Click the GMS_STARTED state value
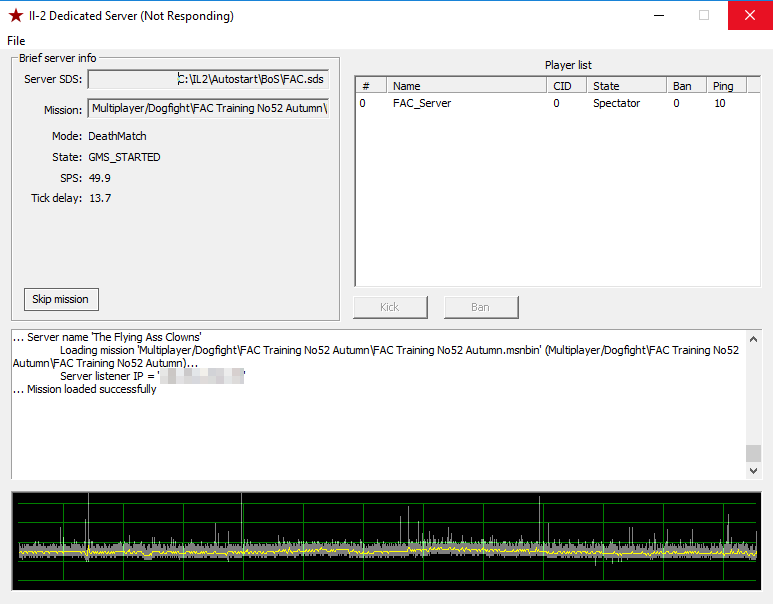 pos(124,157)
